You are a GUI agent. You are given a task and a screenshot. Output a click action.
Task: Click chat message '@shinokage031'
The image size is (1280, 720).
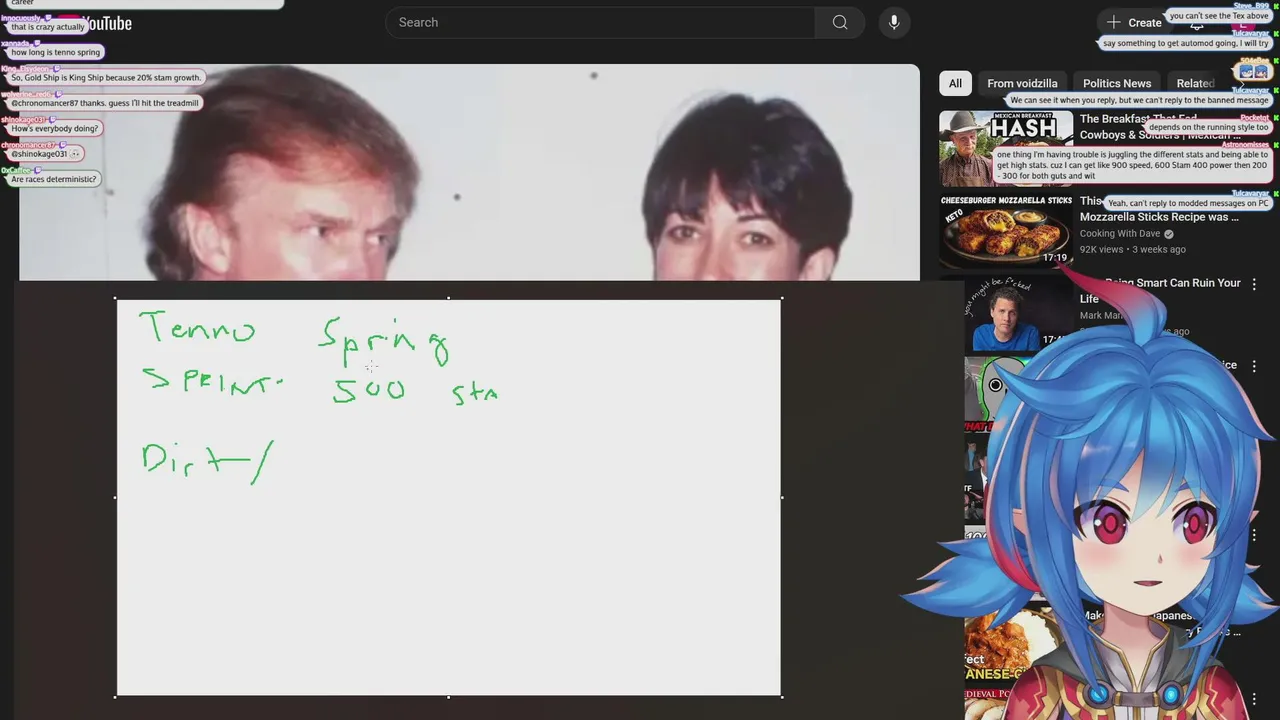click(45, 154)
